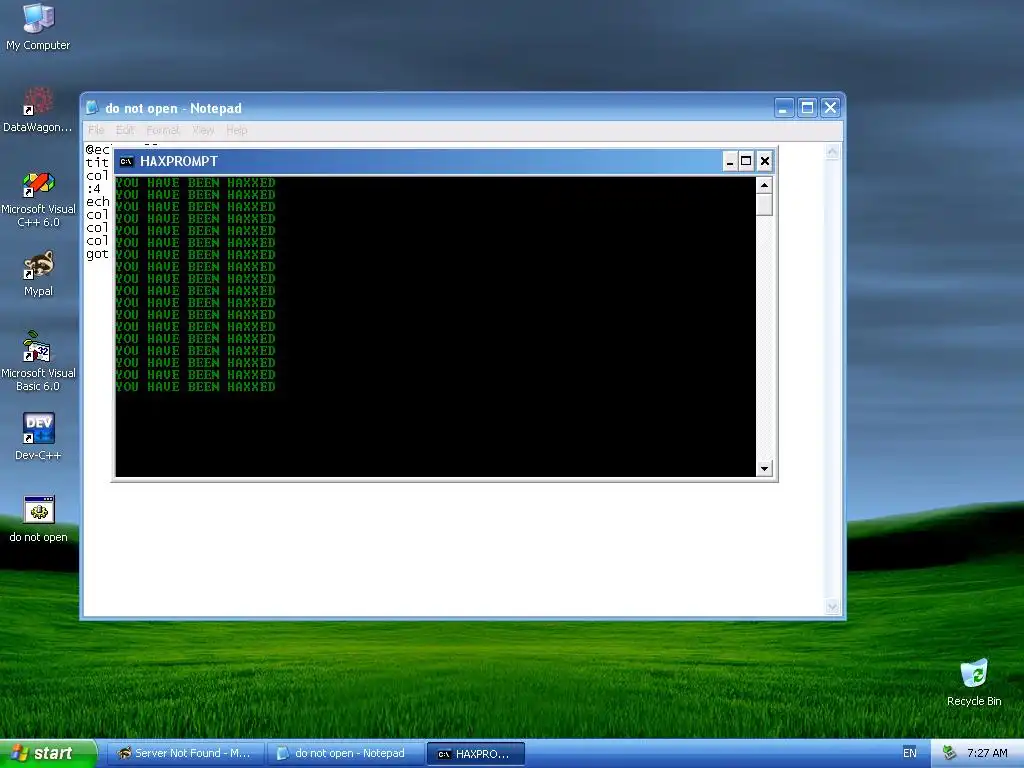Click the EN language indicator
This screenshot has width=1024, height=768.
coord(910,753)
